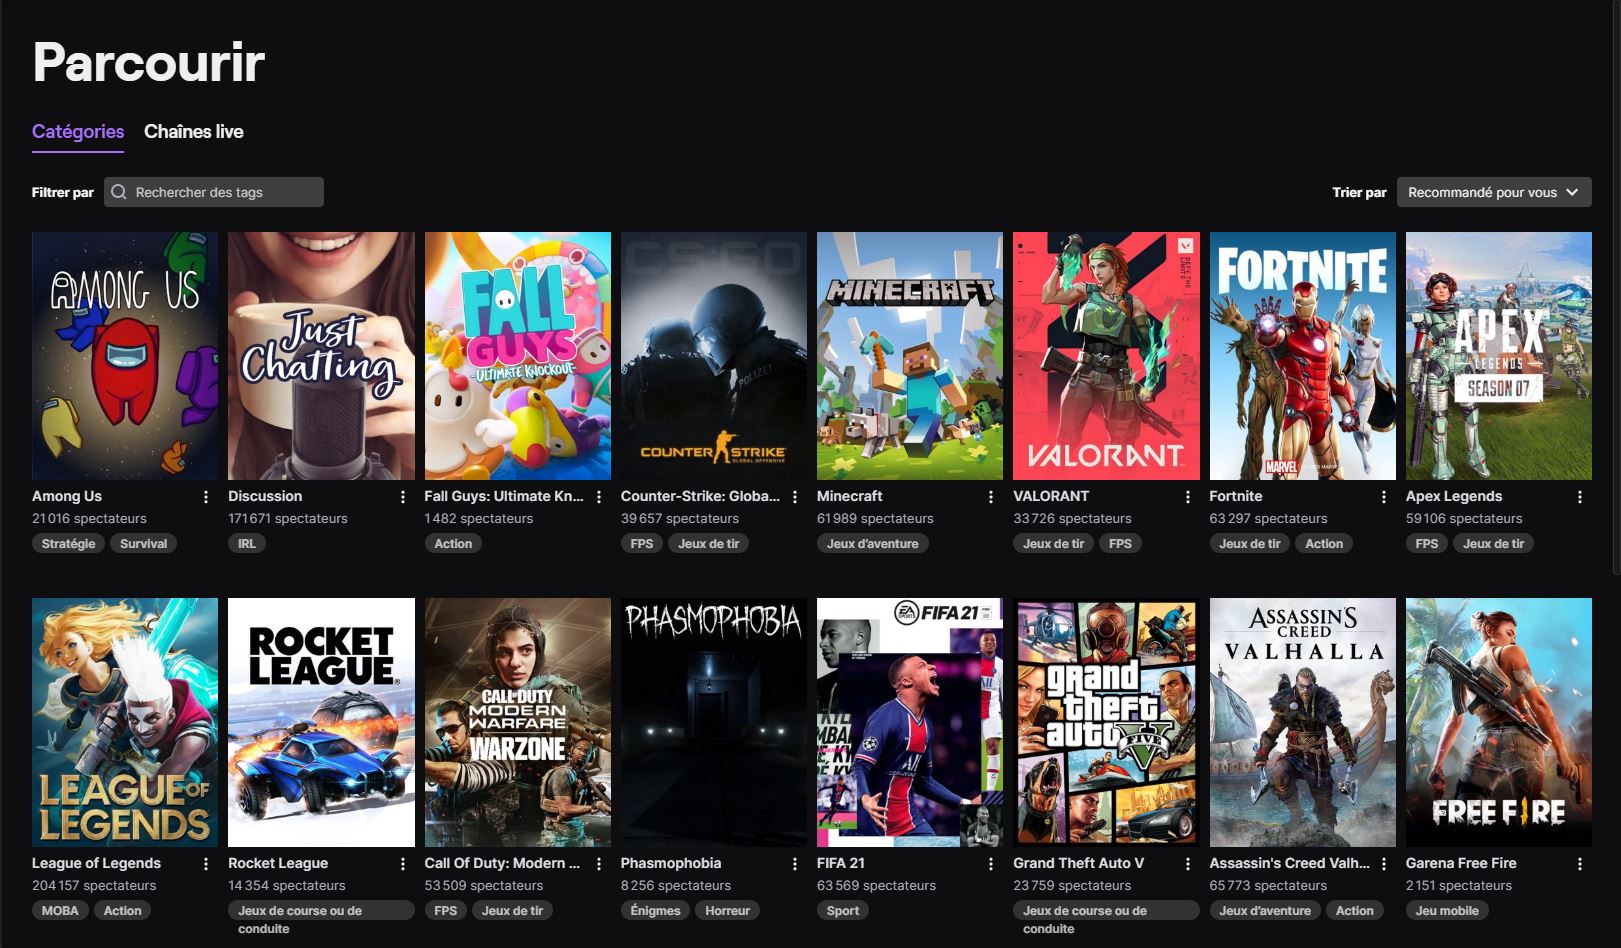Open the Minecraft cover art
The width and height of the screenshot is (1621, 948).
coord(910,356)
